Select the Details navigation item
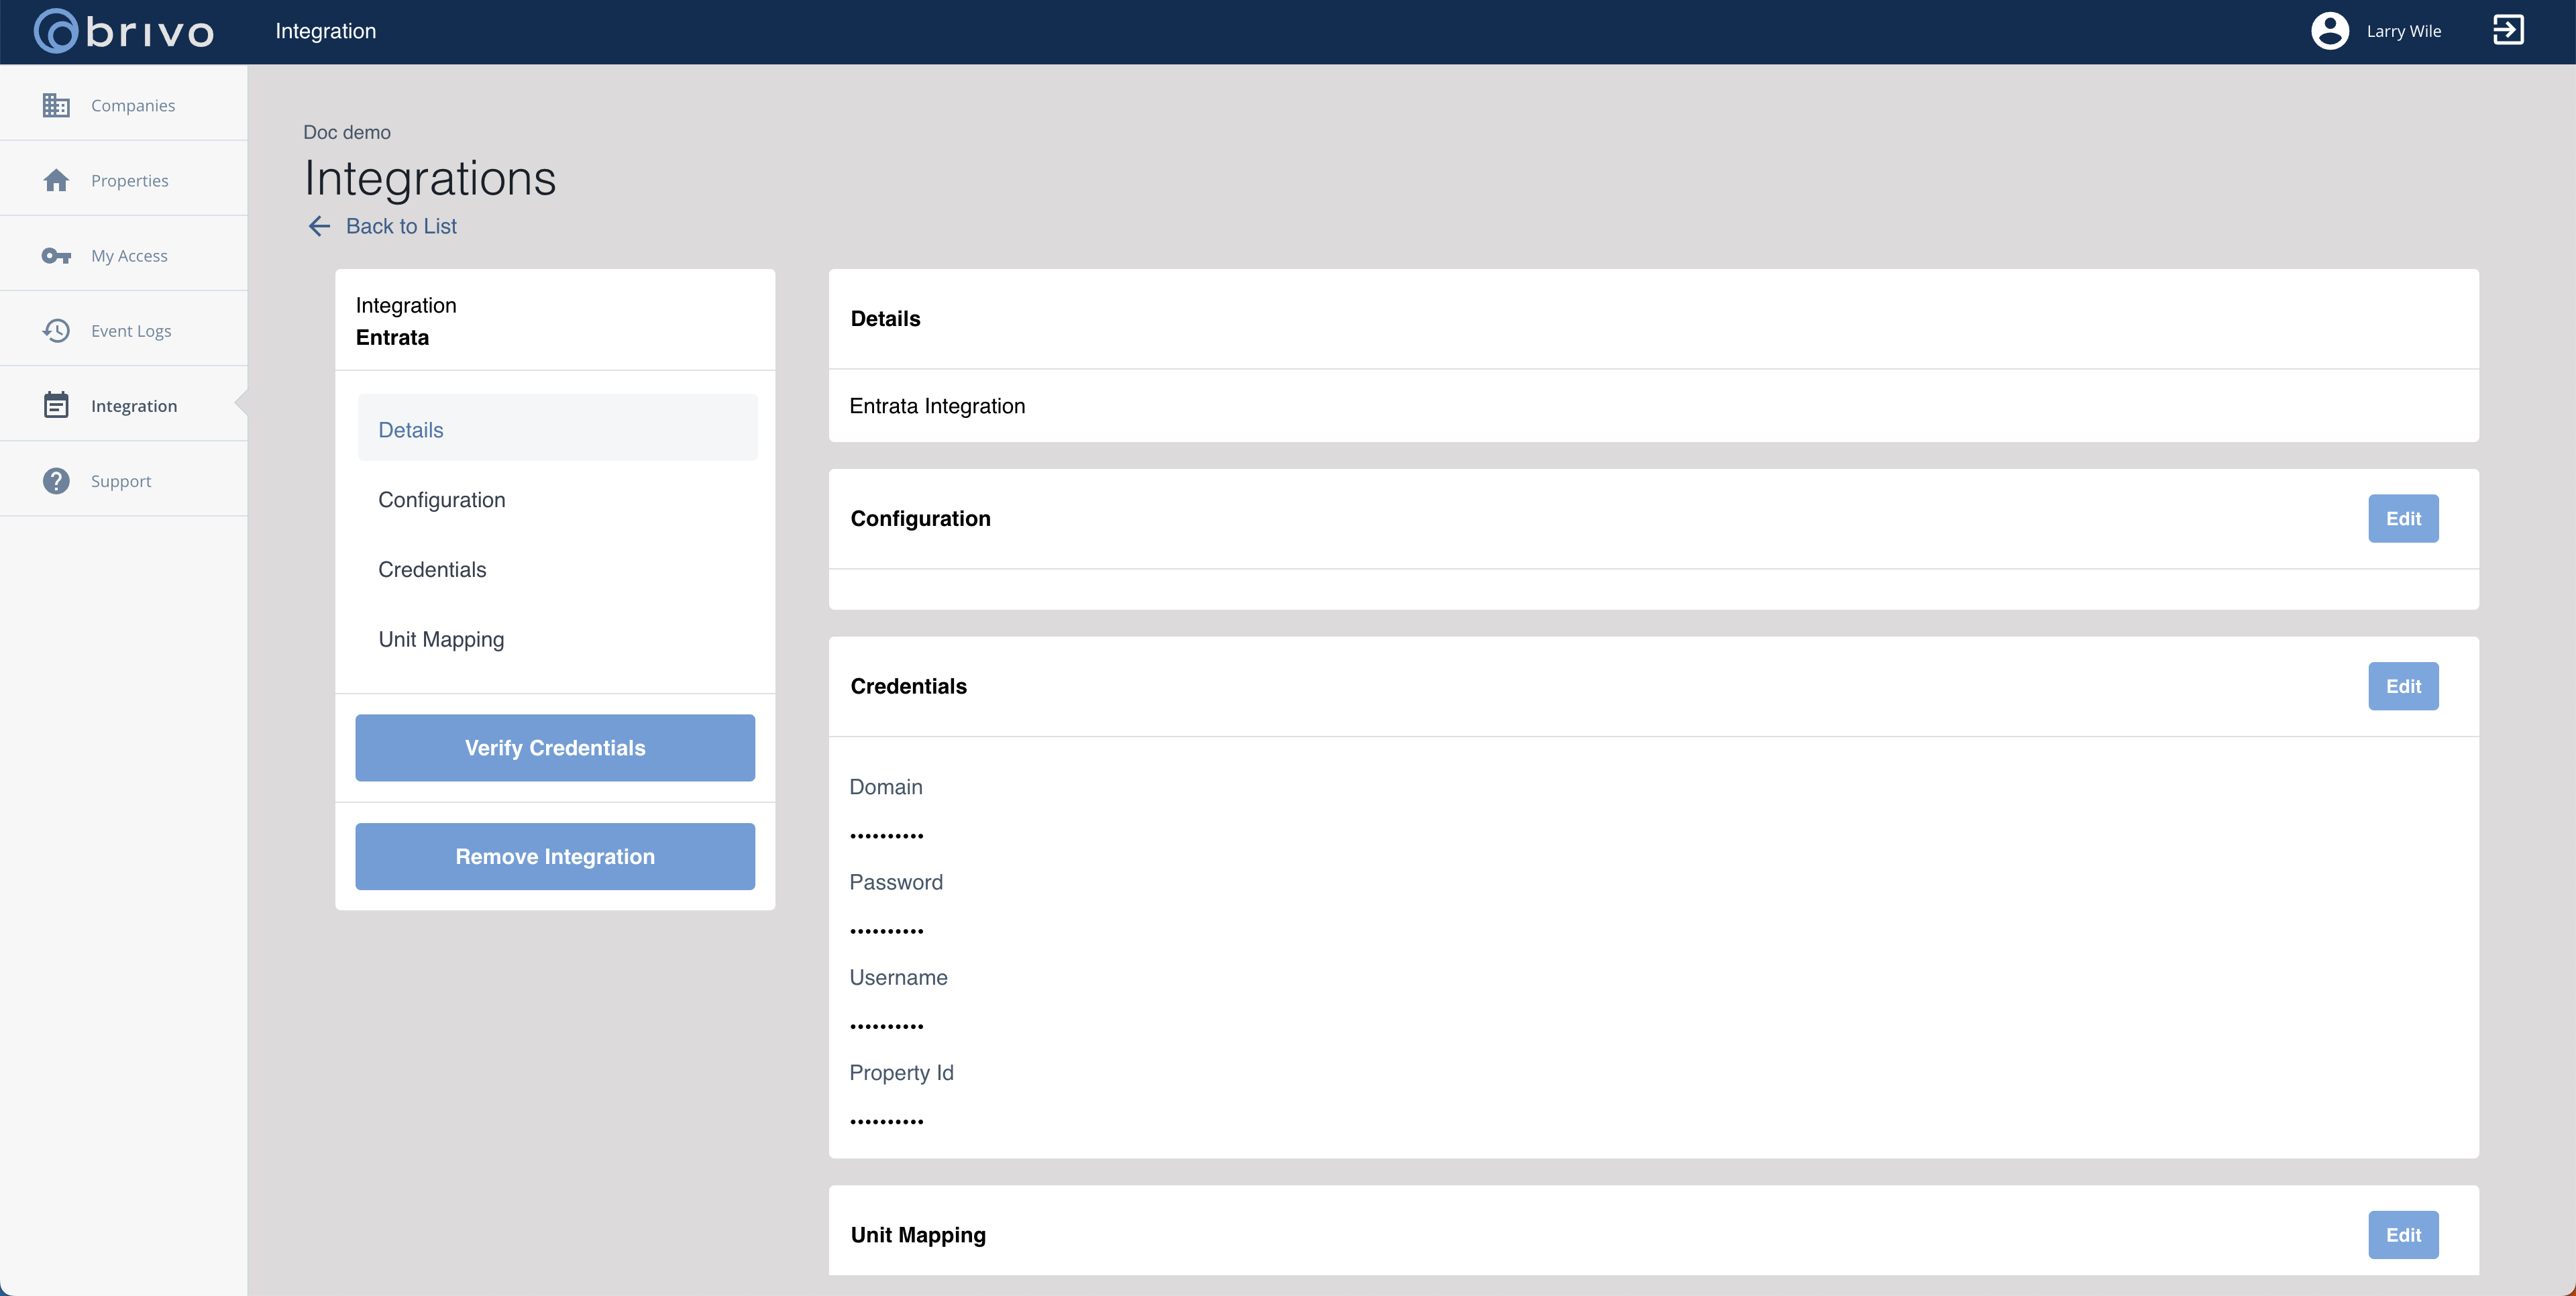This screenshot has width=2576, height=1296. tap(410, 429)
